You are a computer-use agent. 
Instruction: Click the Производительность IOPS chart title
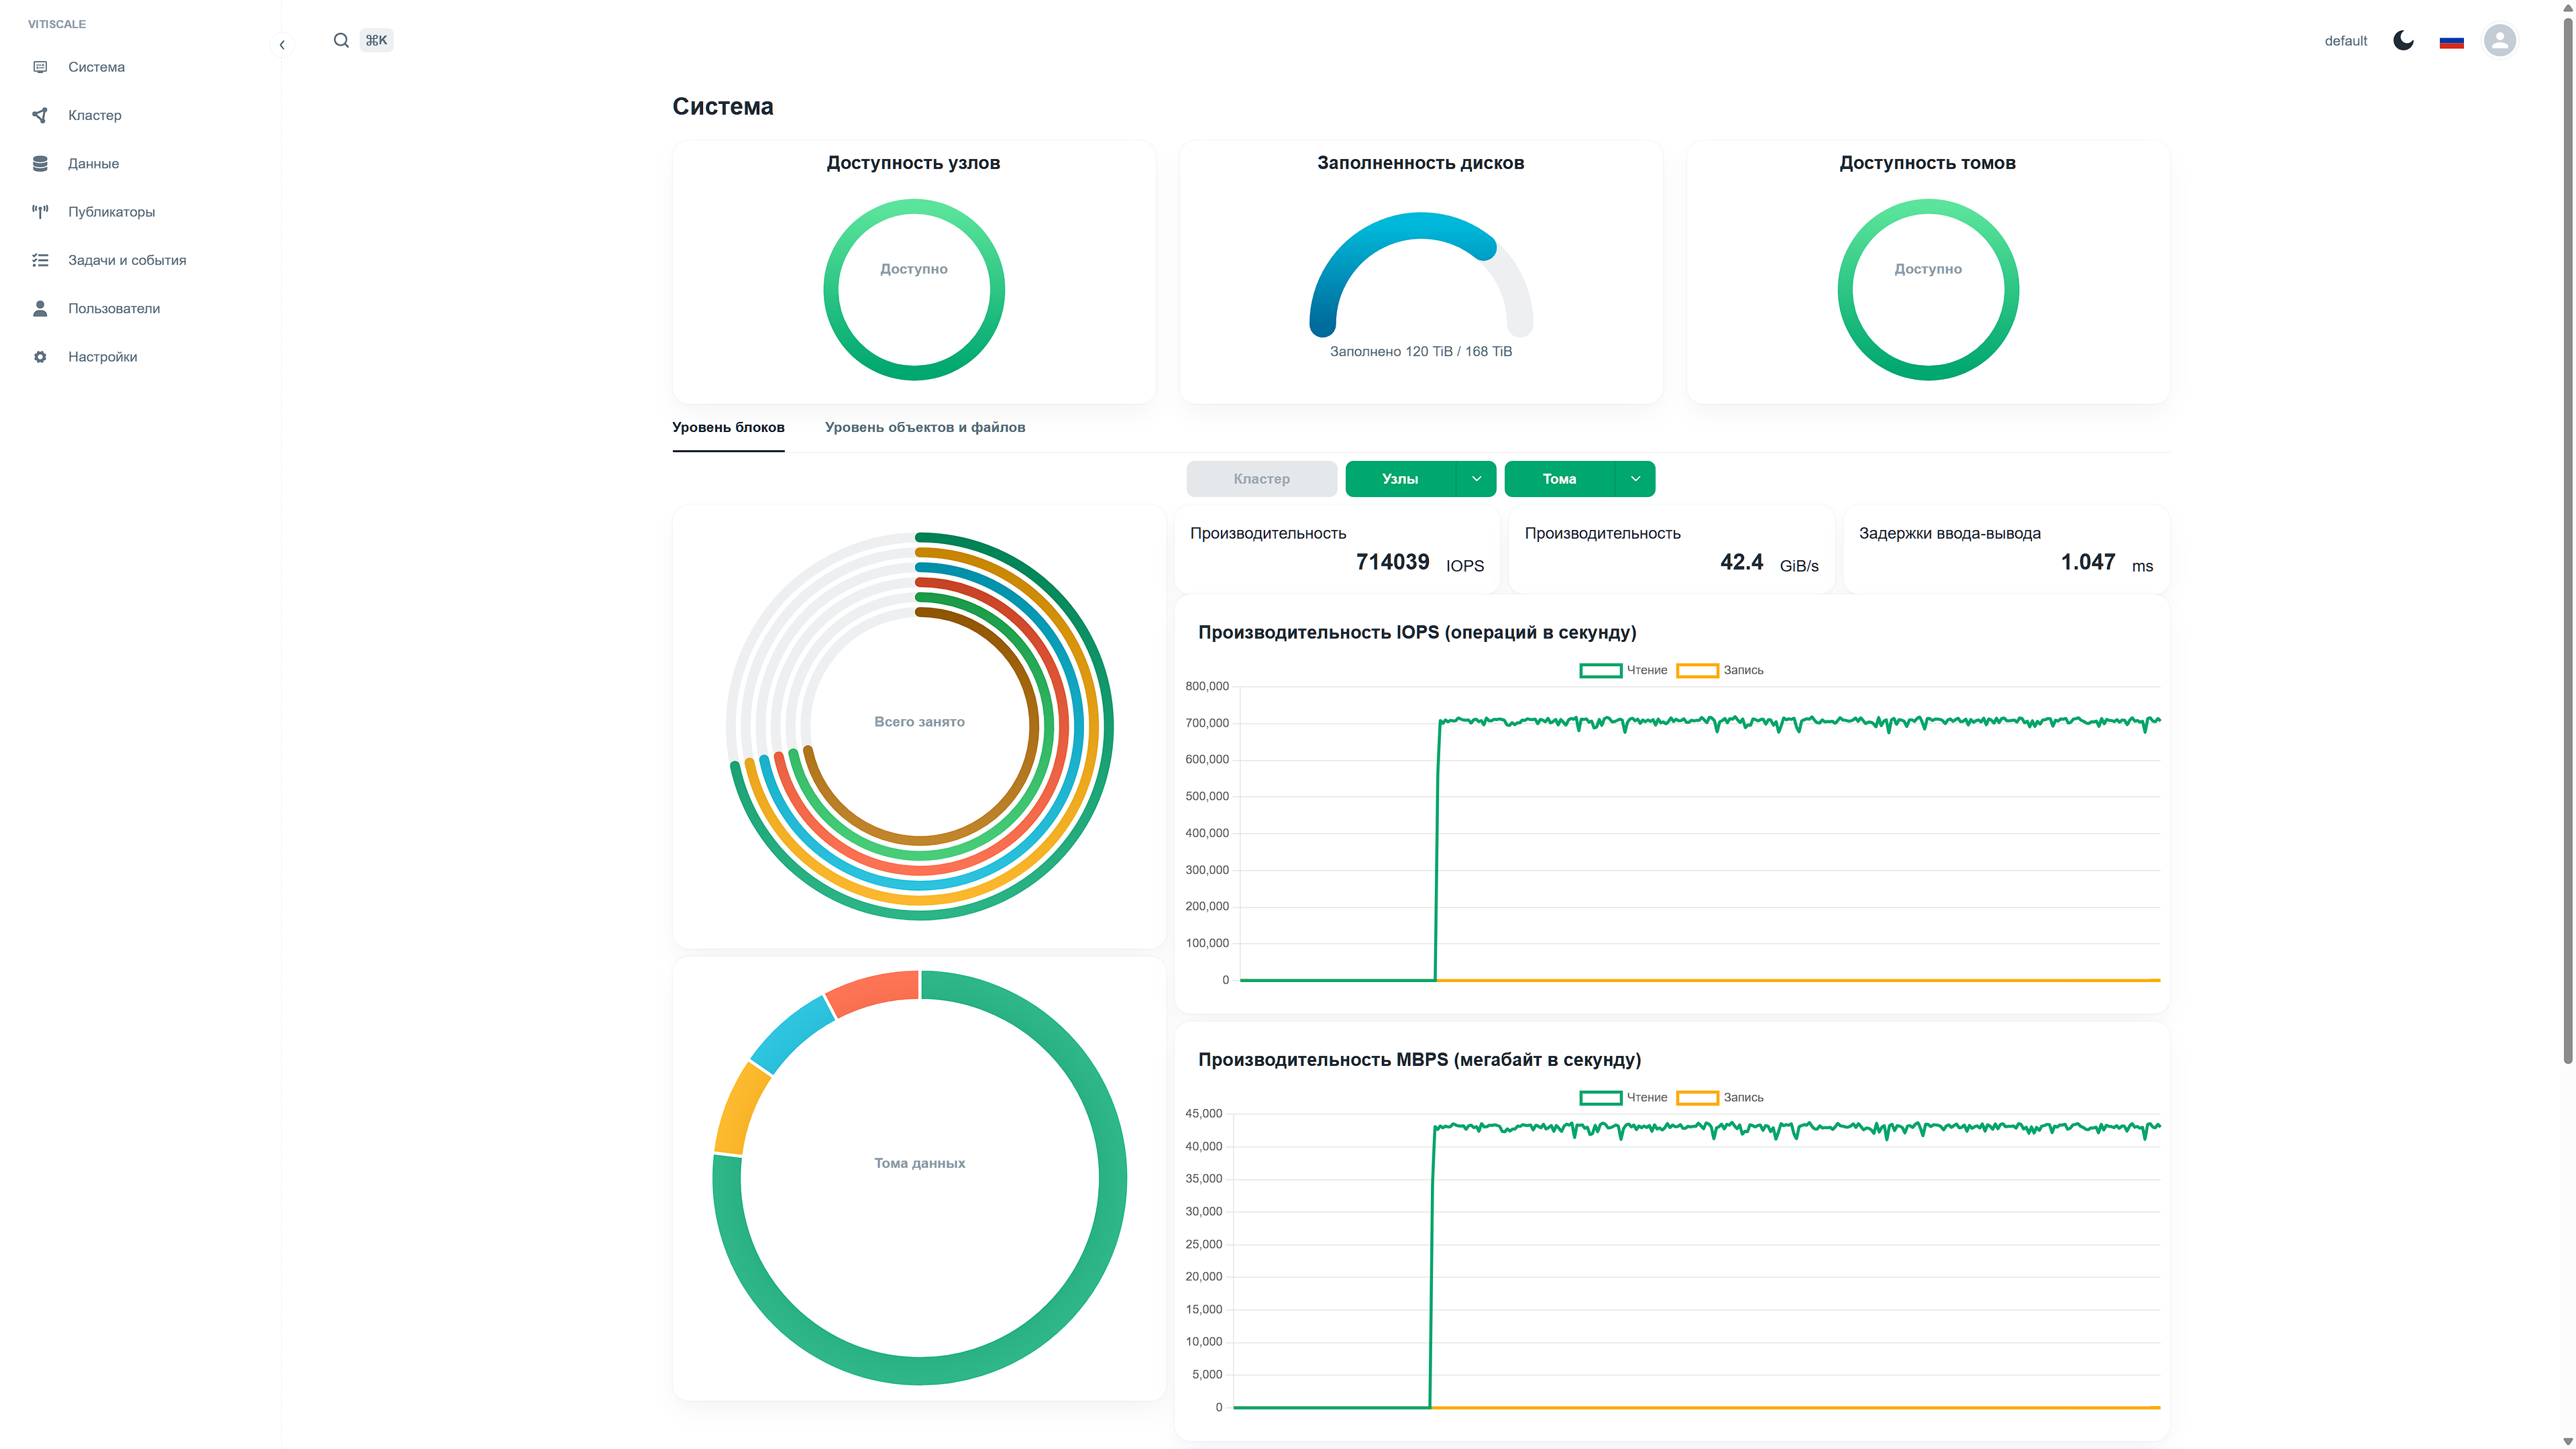(1417, 632)
